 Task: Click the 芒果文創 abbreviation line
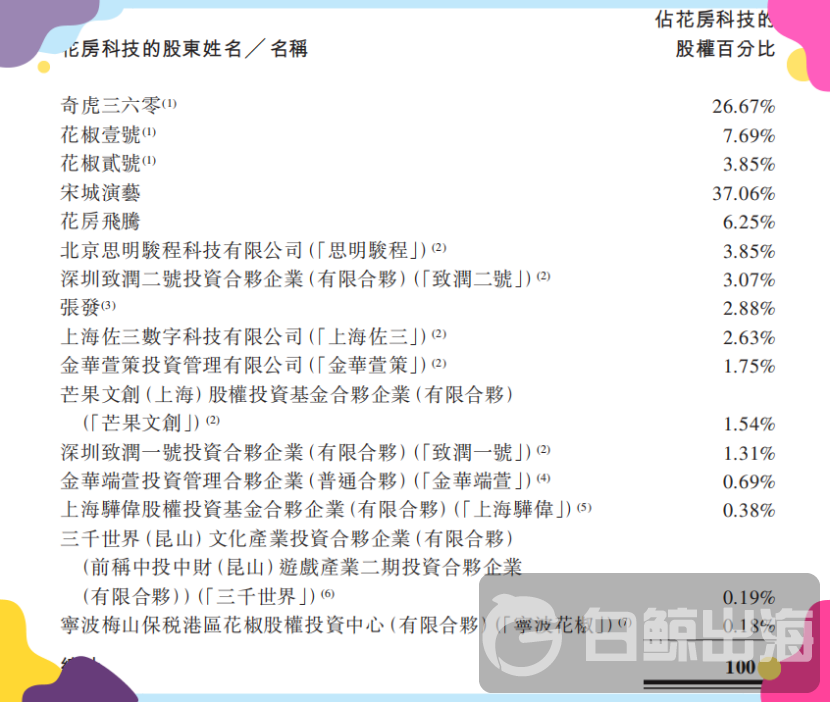[142, 423]
